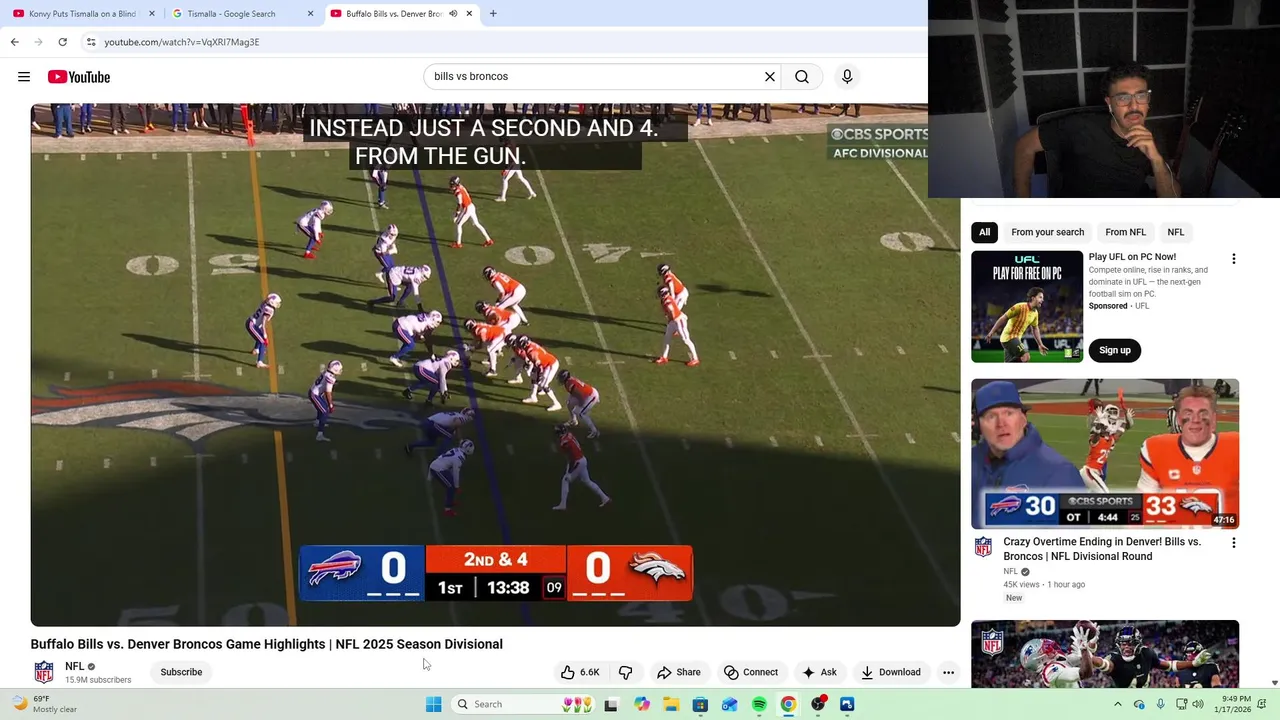Viewport: 1280px width, 720px height.
Task: Subscribe to the NFL channel
Action: [181, 672]
